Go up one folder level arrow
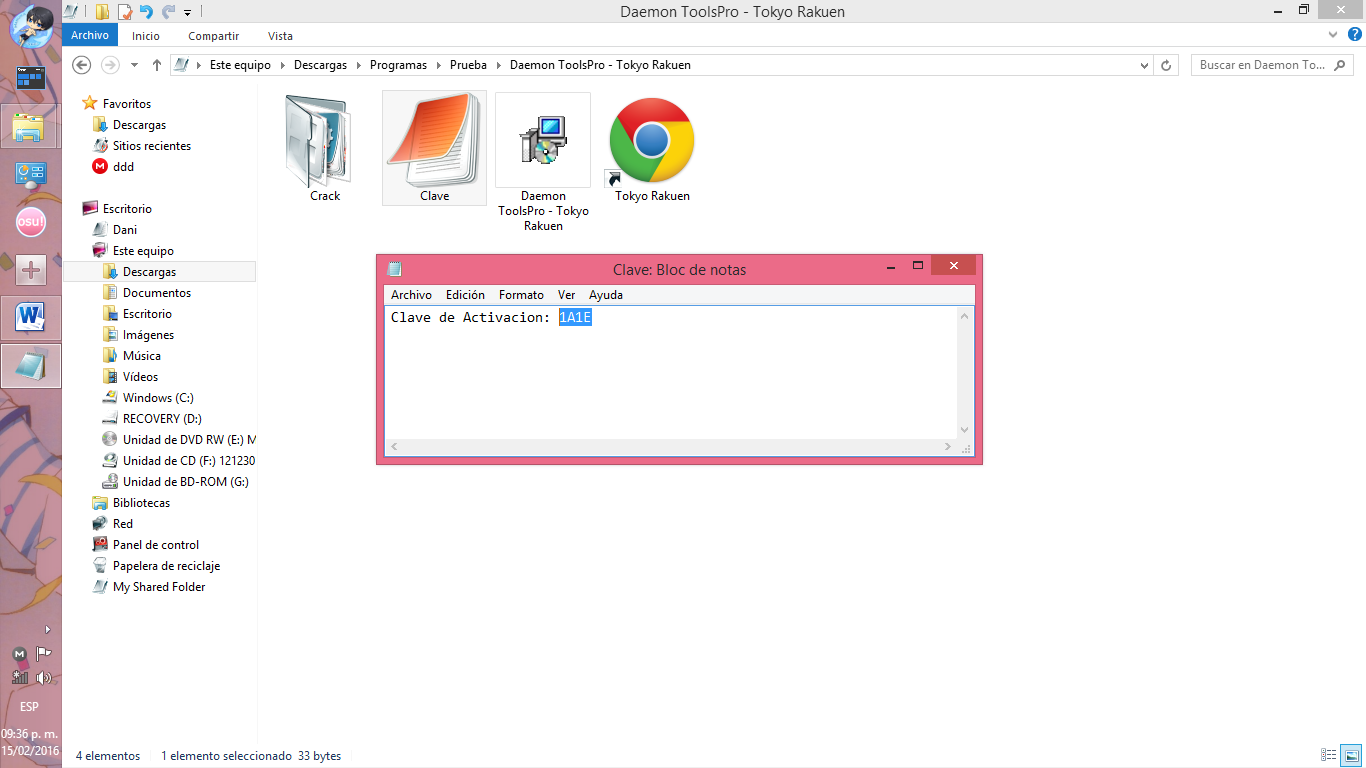1366x768 pixels. [x=157, y=65]
